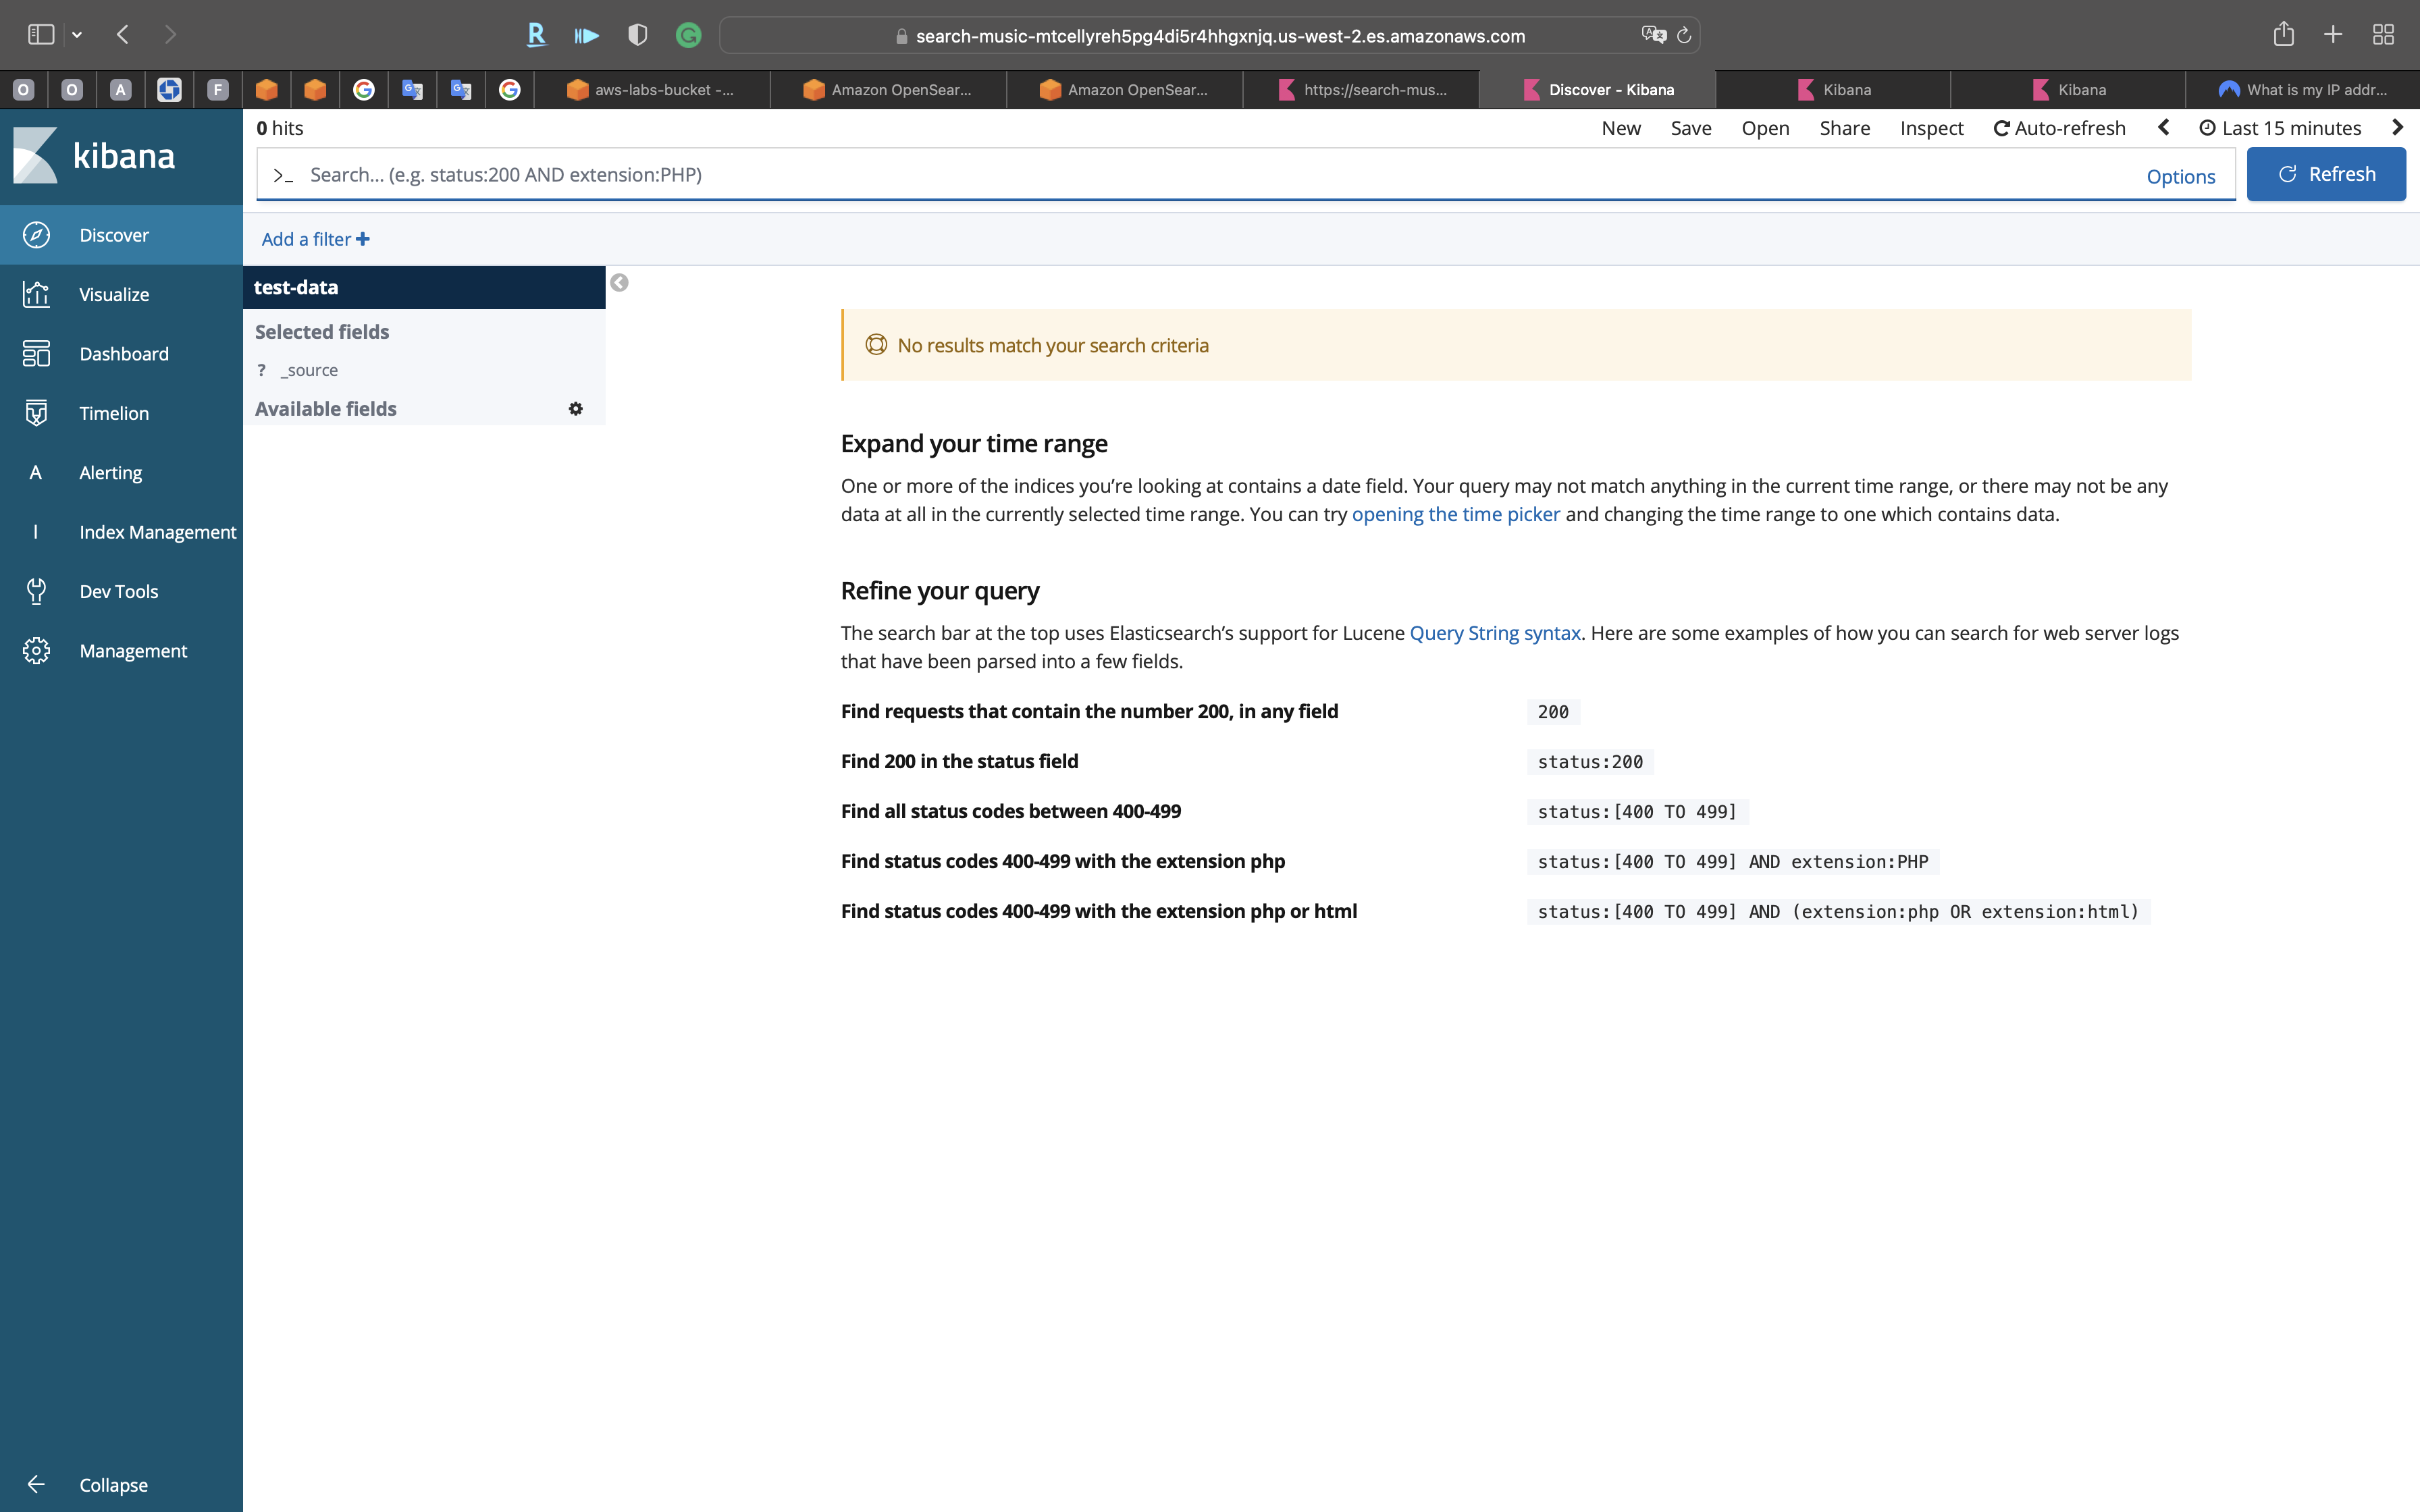Viewport: 2420px width, 1512px height.
Task: Go to the Timelion icon
Action: (36, 413)
